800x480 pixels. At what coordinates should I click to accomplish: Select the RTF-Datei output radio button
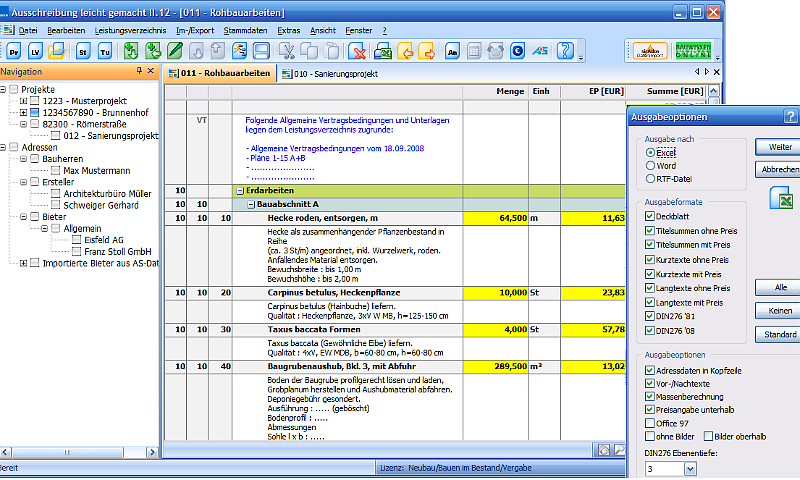[650, 179]
